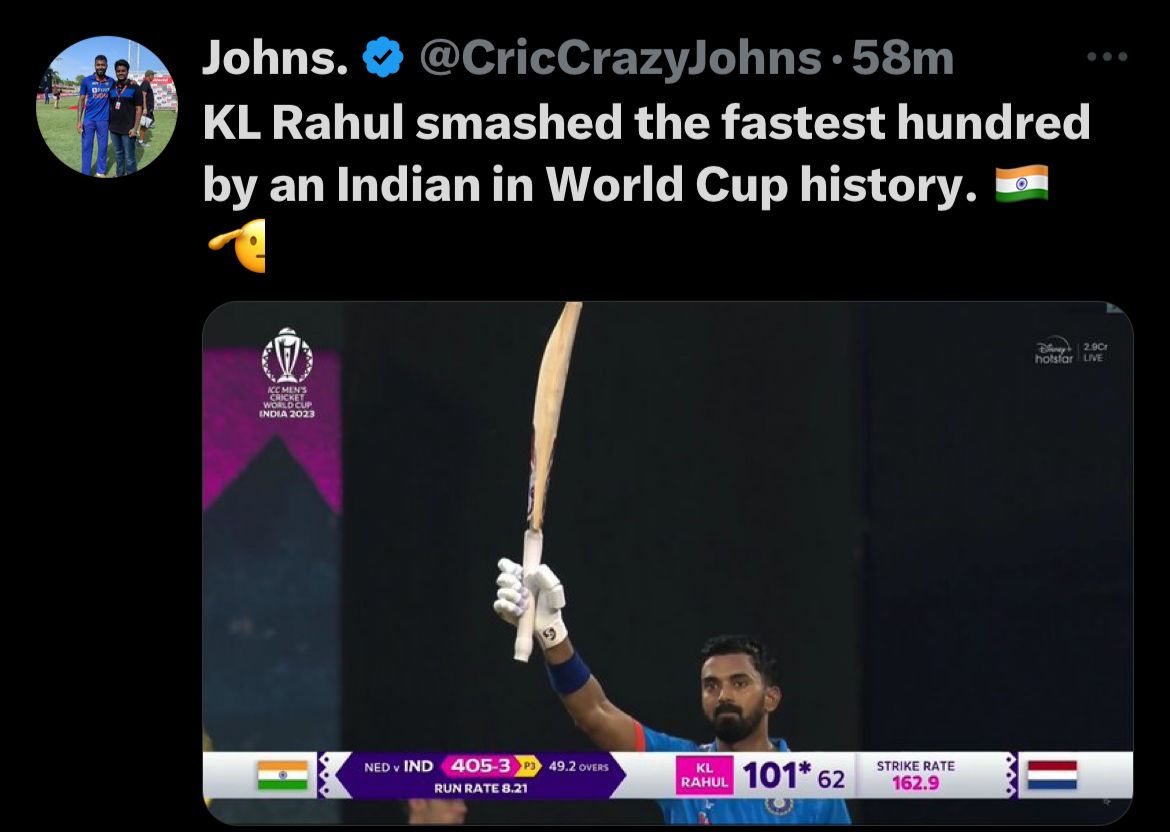Screen dimensions: 1170x832
Task: Click the India flag on the scoreboard
Action: pos(282,775)
